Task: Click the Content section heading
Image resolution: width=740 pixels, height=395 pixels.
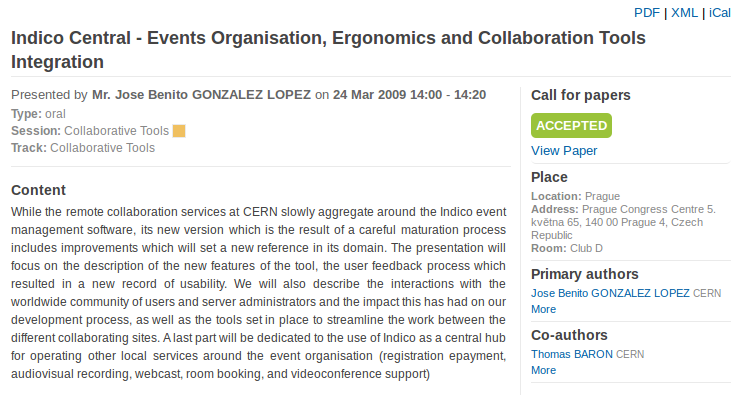Action: click(38, 190)
